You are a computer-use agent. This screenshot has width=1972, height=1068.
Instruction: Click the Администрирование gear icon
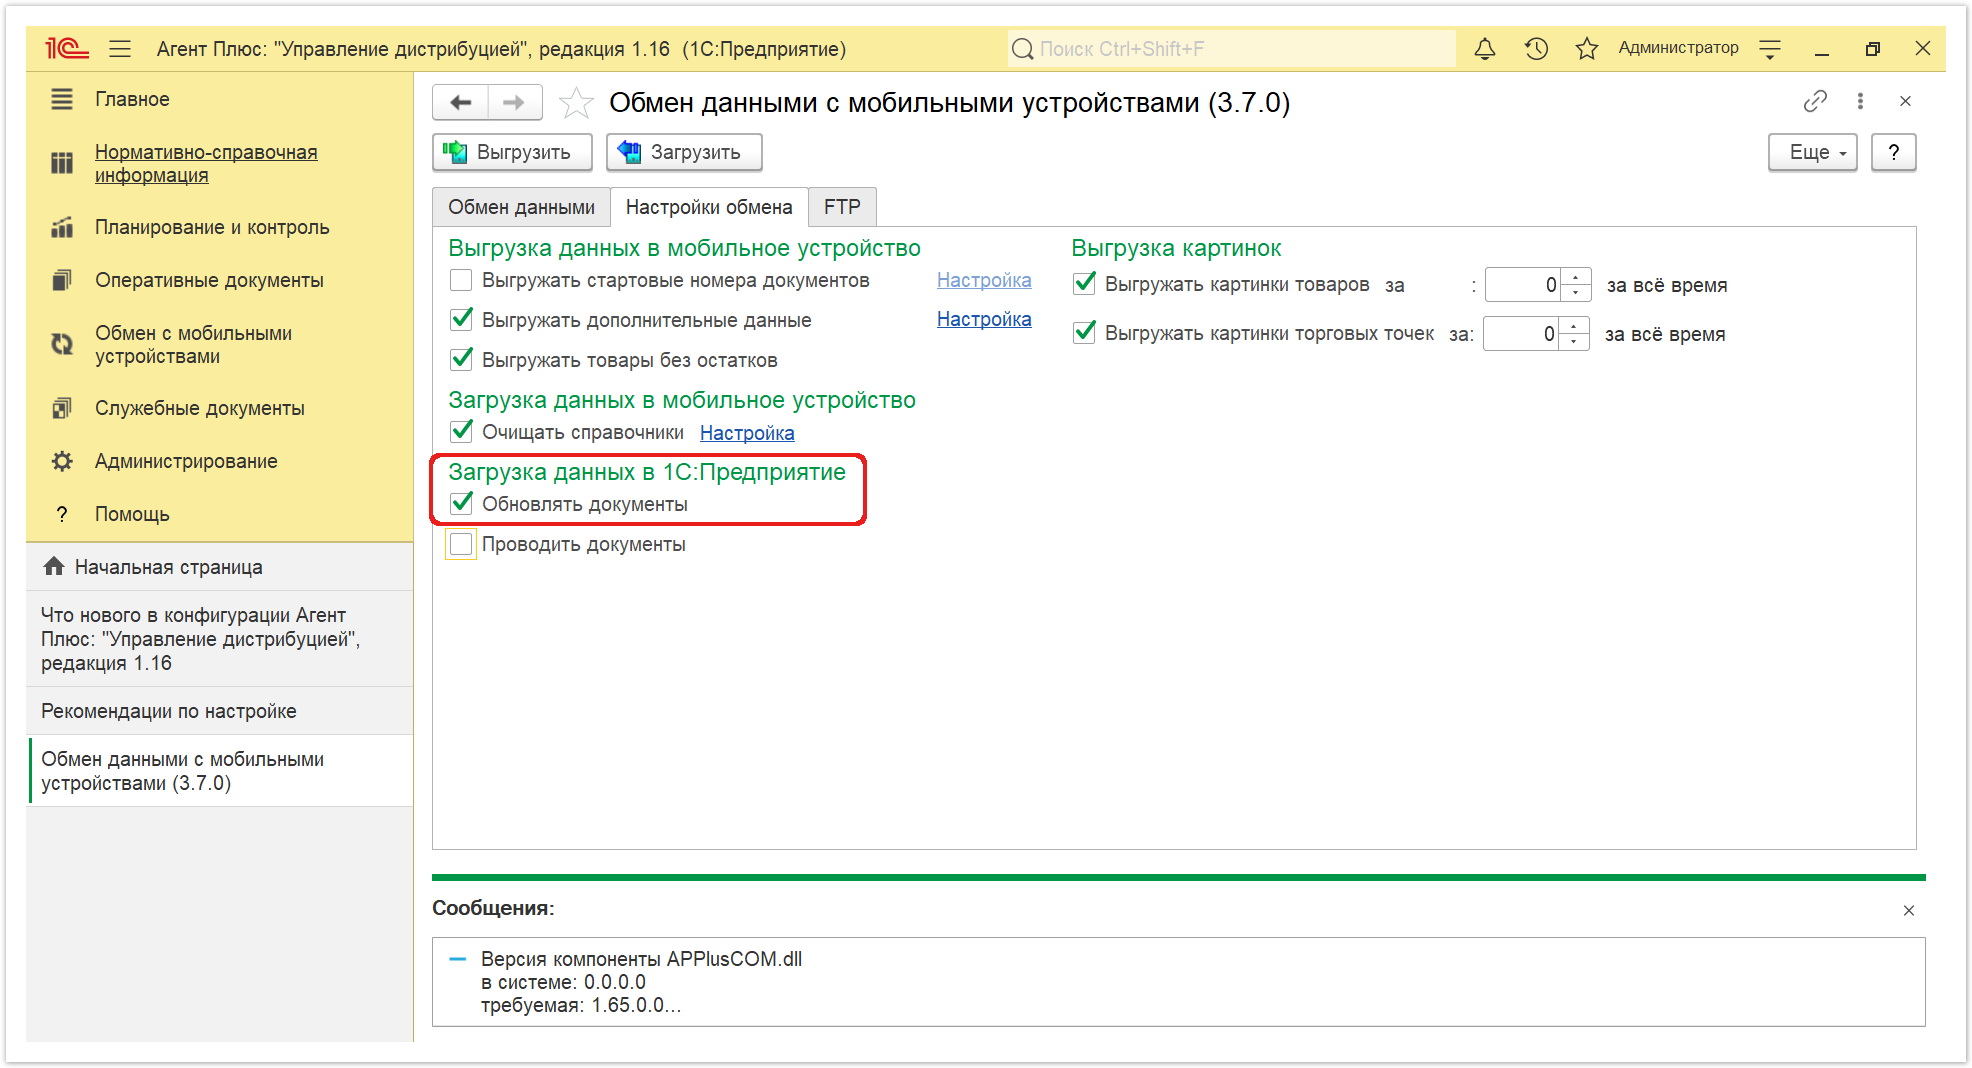(62, 461)
